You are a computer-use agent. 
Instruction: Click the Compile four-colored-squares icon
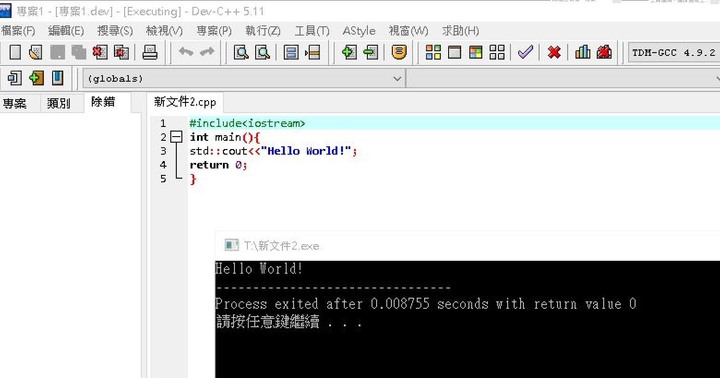click(x=433, y=52)
